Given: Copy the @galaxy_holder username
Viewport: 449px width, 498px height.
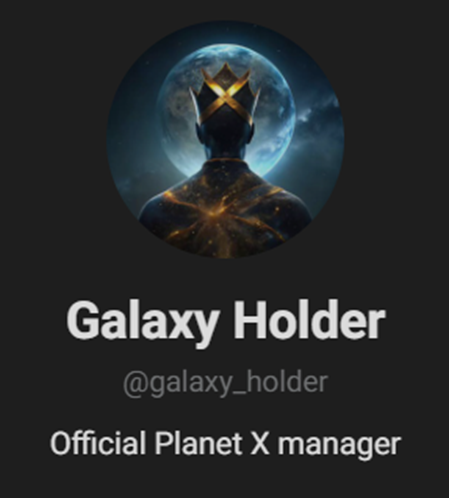Looking at the screenshot, I should pos(226,383).
